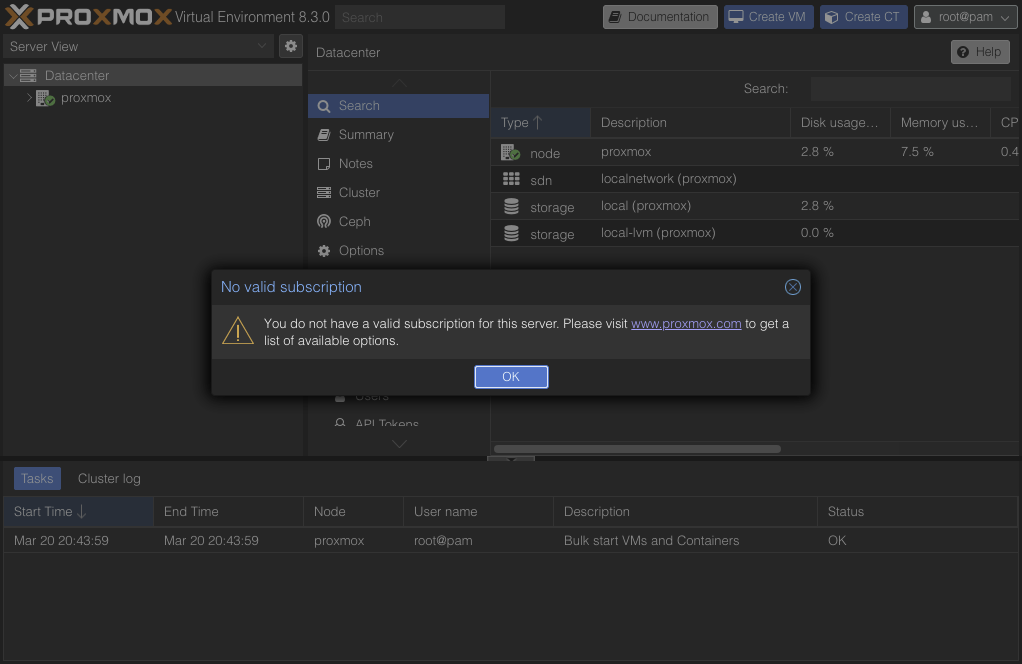Click the sdn grid icon in table
Image resolution: width=1022 pixels, height=664 pixels.
pyautogui.click(x=511, y=179)
